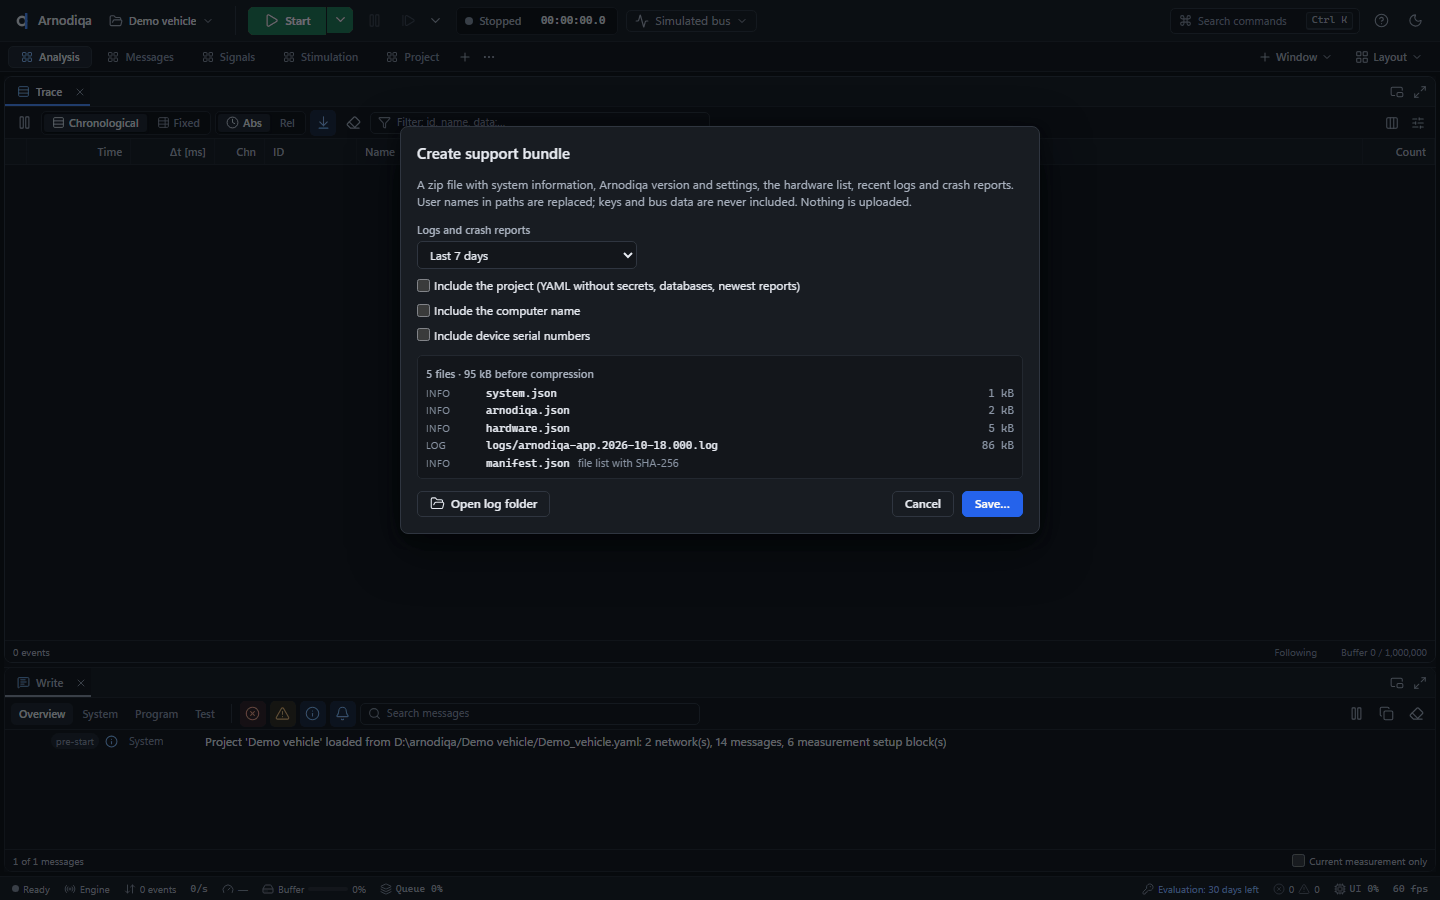The image size is (1440, 900).
Task: Start the measurement with Start button
Action: point(287,21)
